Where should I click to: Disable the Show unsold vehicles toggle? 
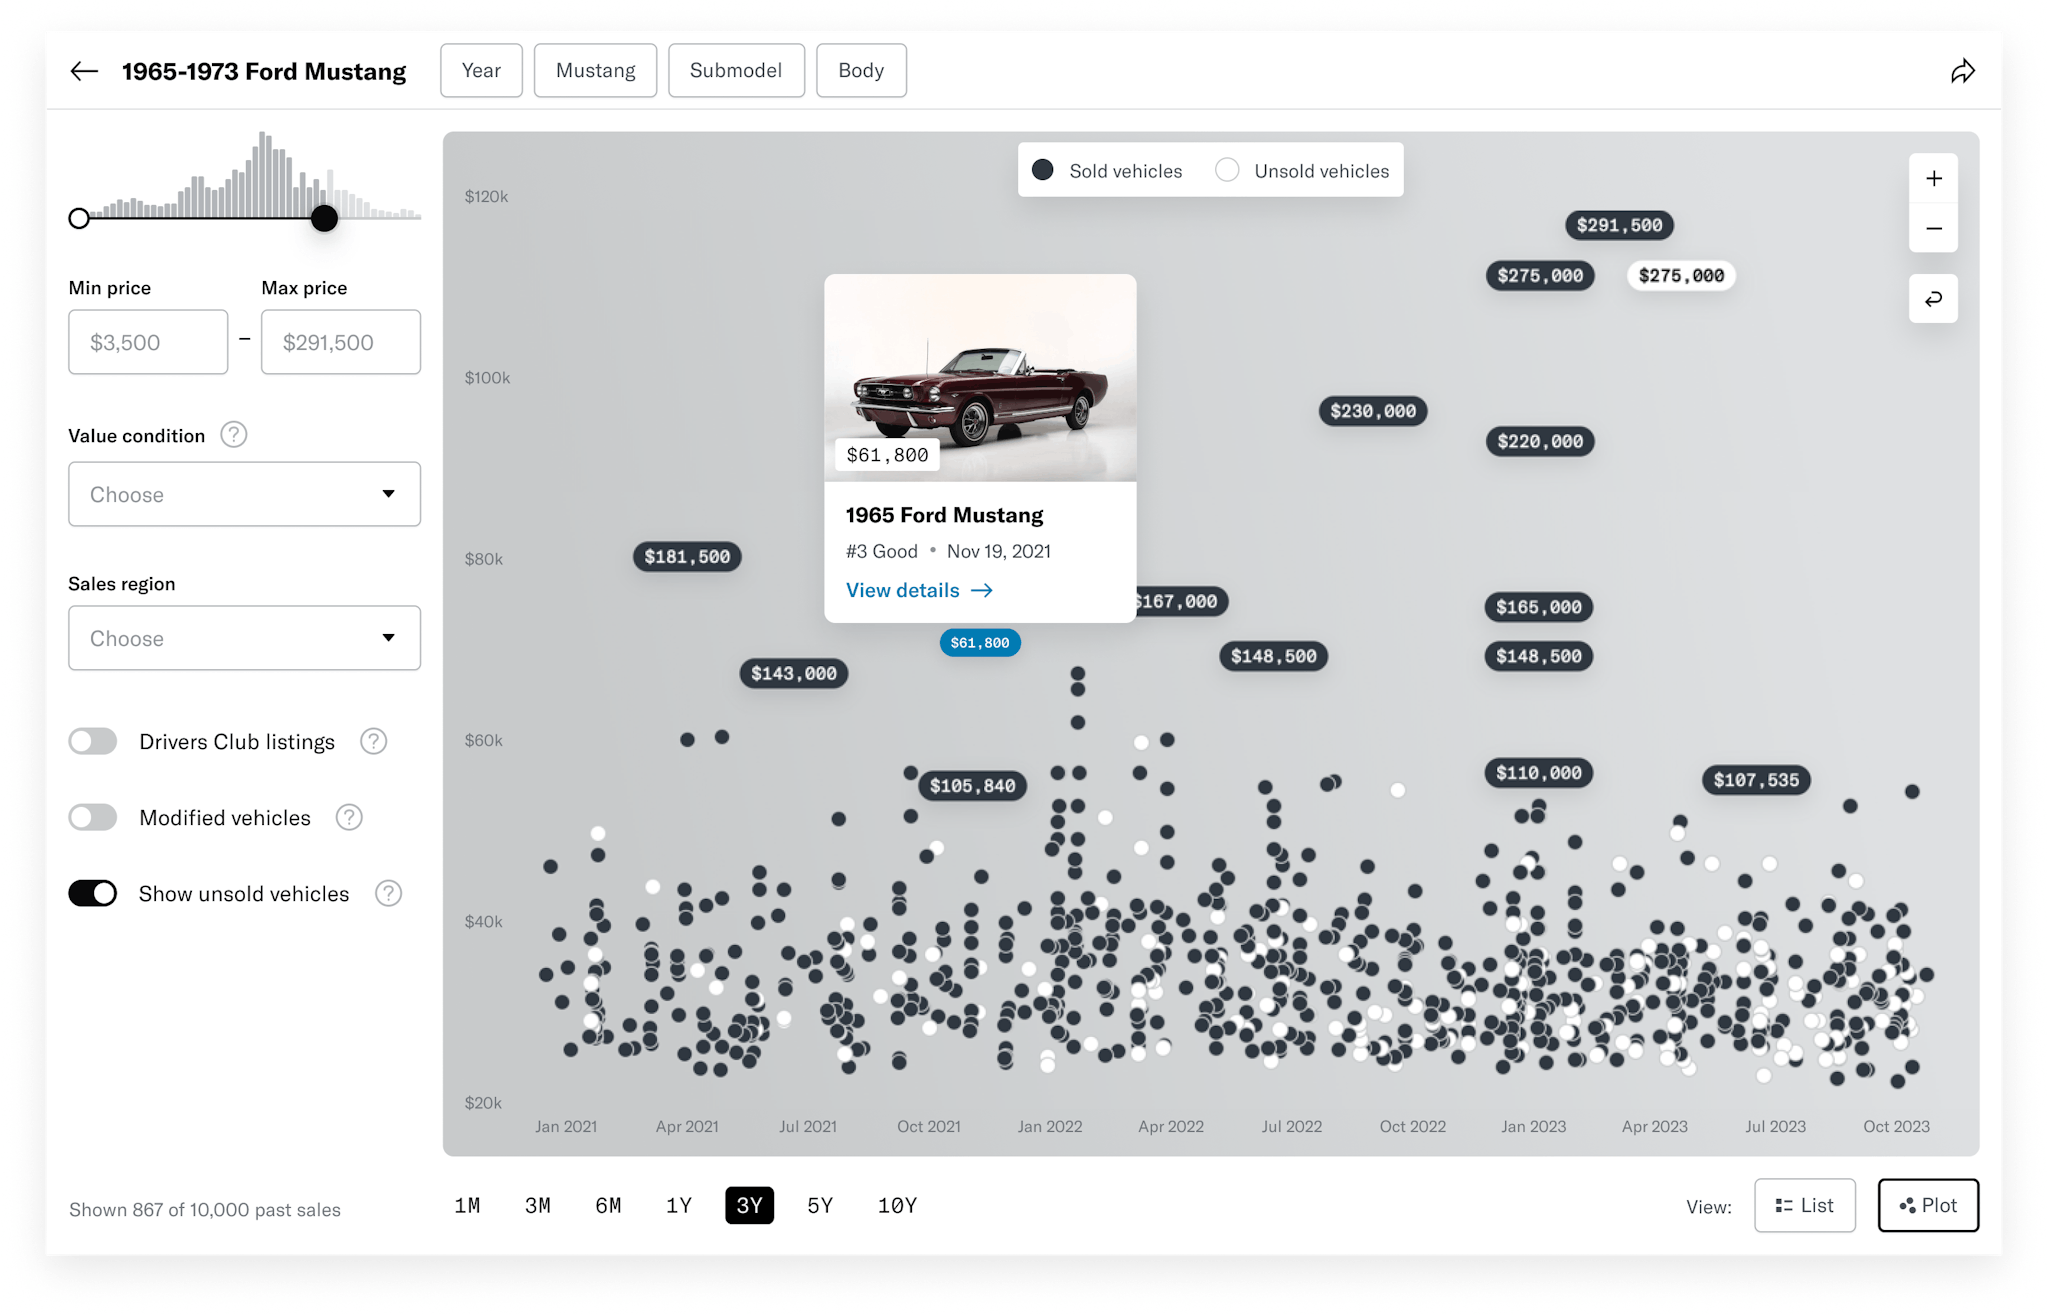[92, 893]
